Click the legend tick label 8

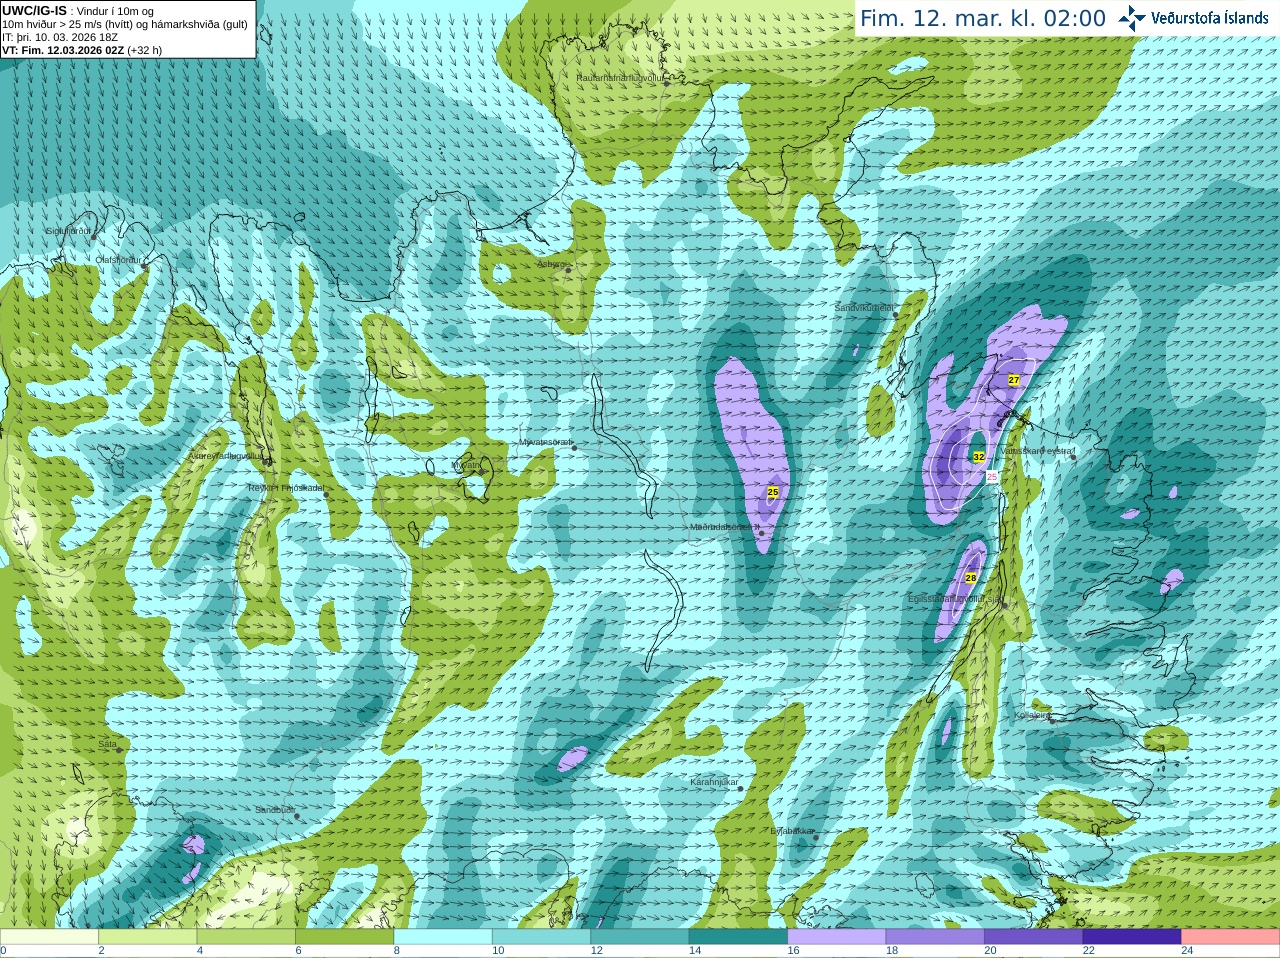[397, 951]
